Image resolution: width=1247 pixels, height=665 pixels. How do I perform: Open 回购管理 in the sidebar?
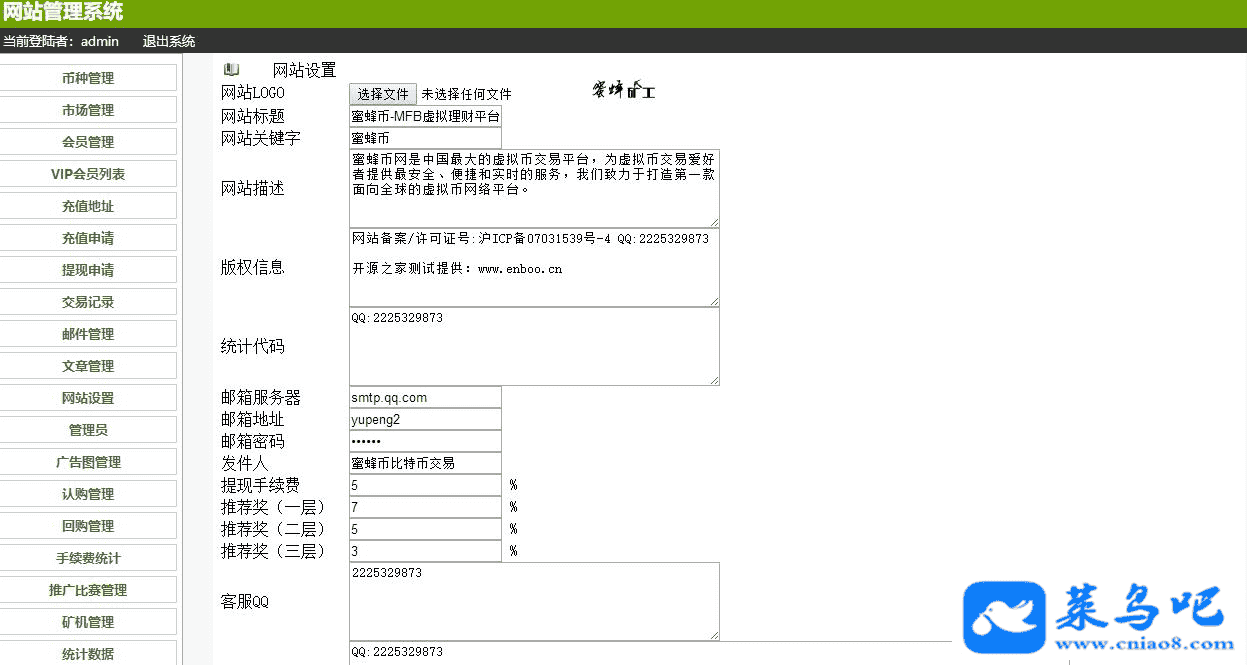click(88, 526)
